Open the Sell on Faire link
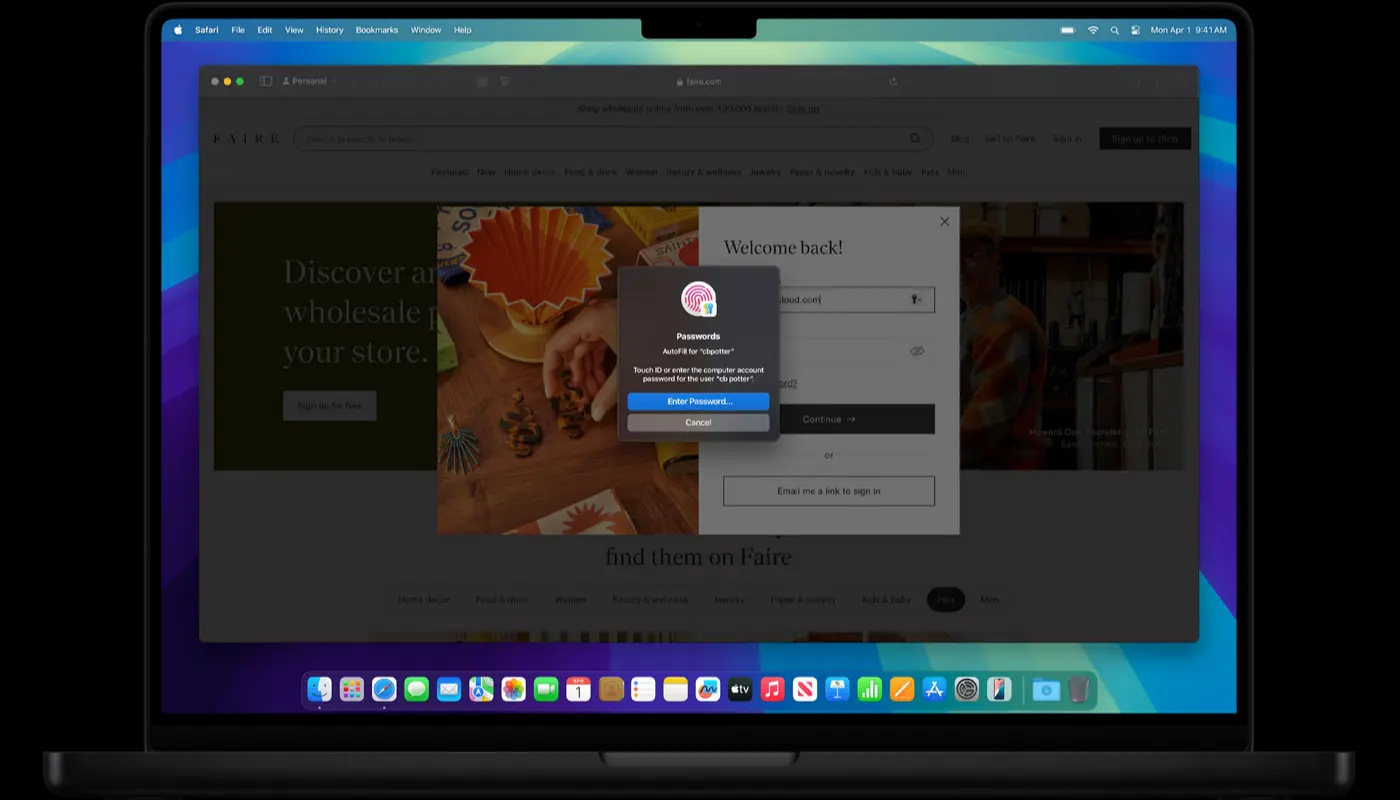 (1010, 138)
